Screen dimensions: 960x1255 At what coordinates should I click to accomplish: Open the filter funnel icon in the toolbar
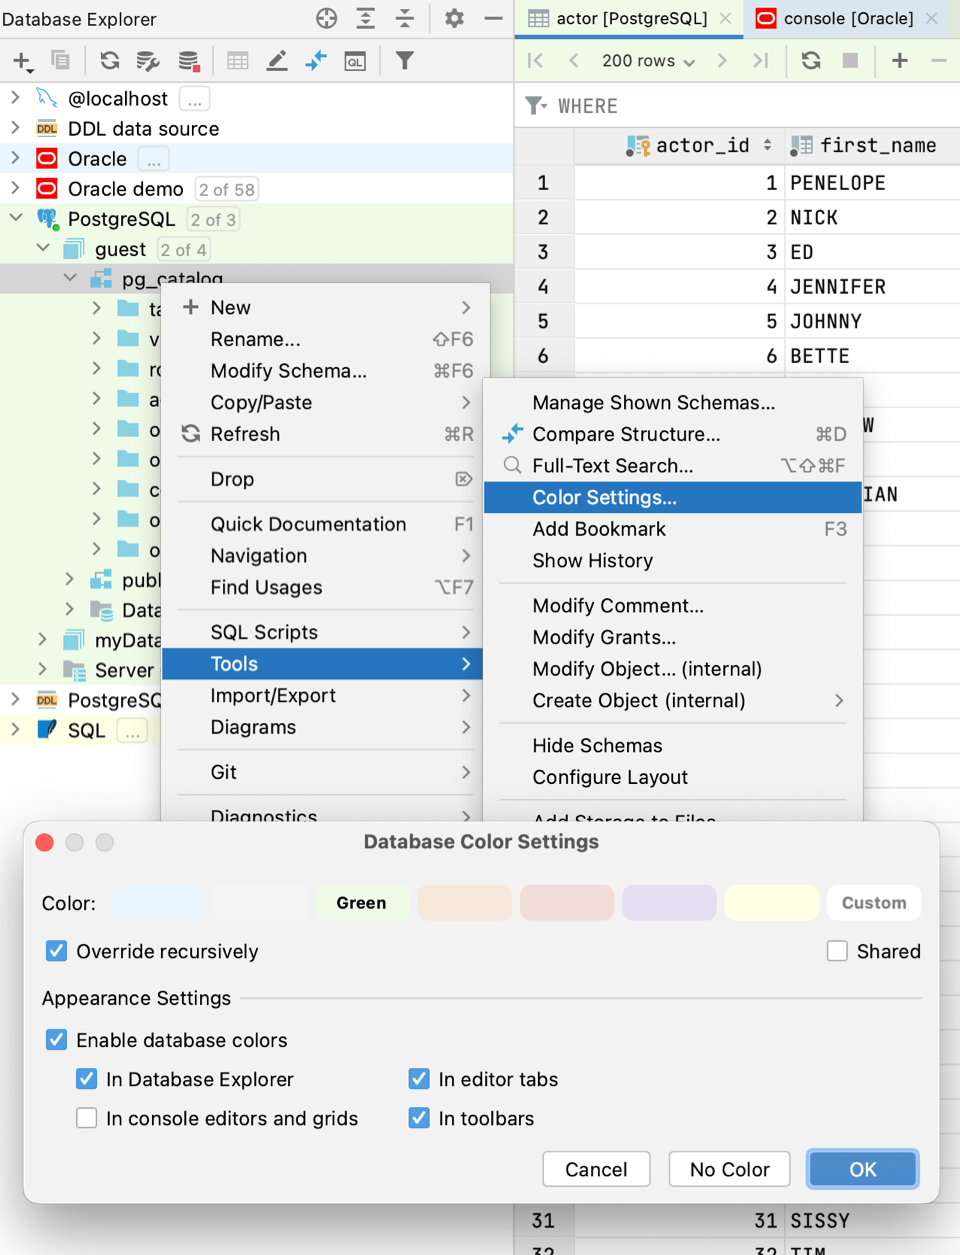[404, 61]
